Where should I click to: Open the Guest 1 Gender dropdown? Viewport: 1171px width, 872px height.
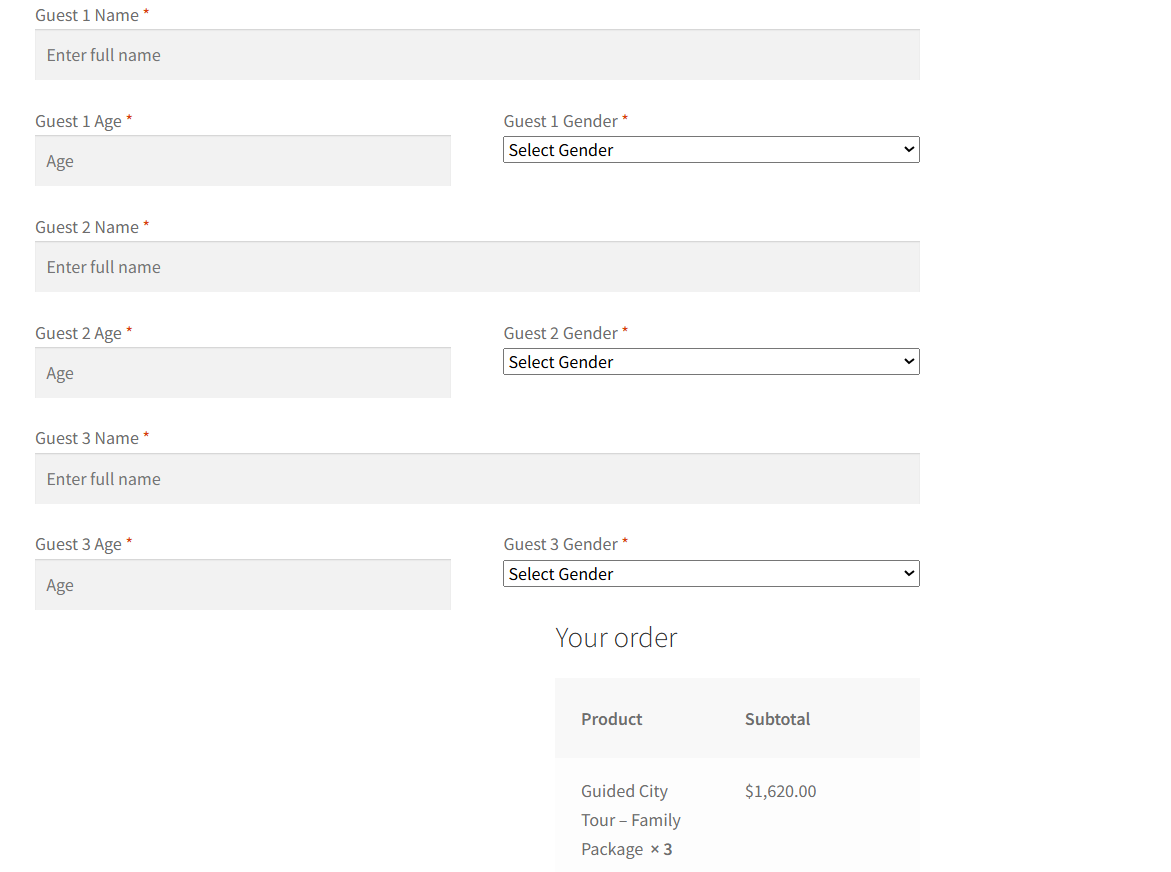point(710,150)
